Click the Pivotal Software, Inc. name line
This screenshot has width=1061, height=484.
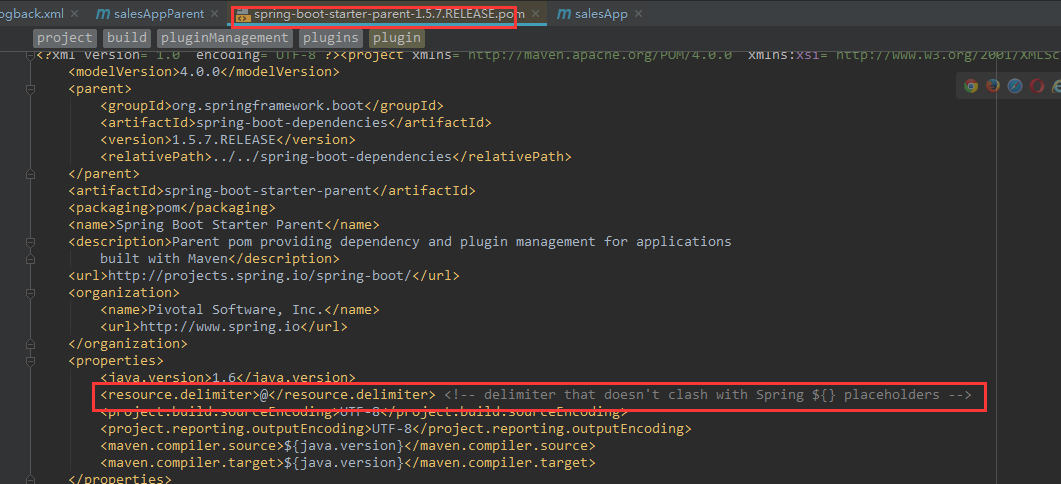[240, 309]
